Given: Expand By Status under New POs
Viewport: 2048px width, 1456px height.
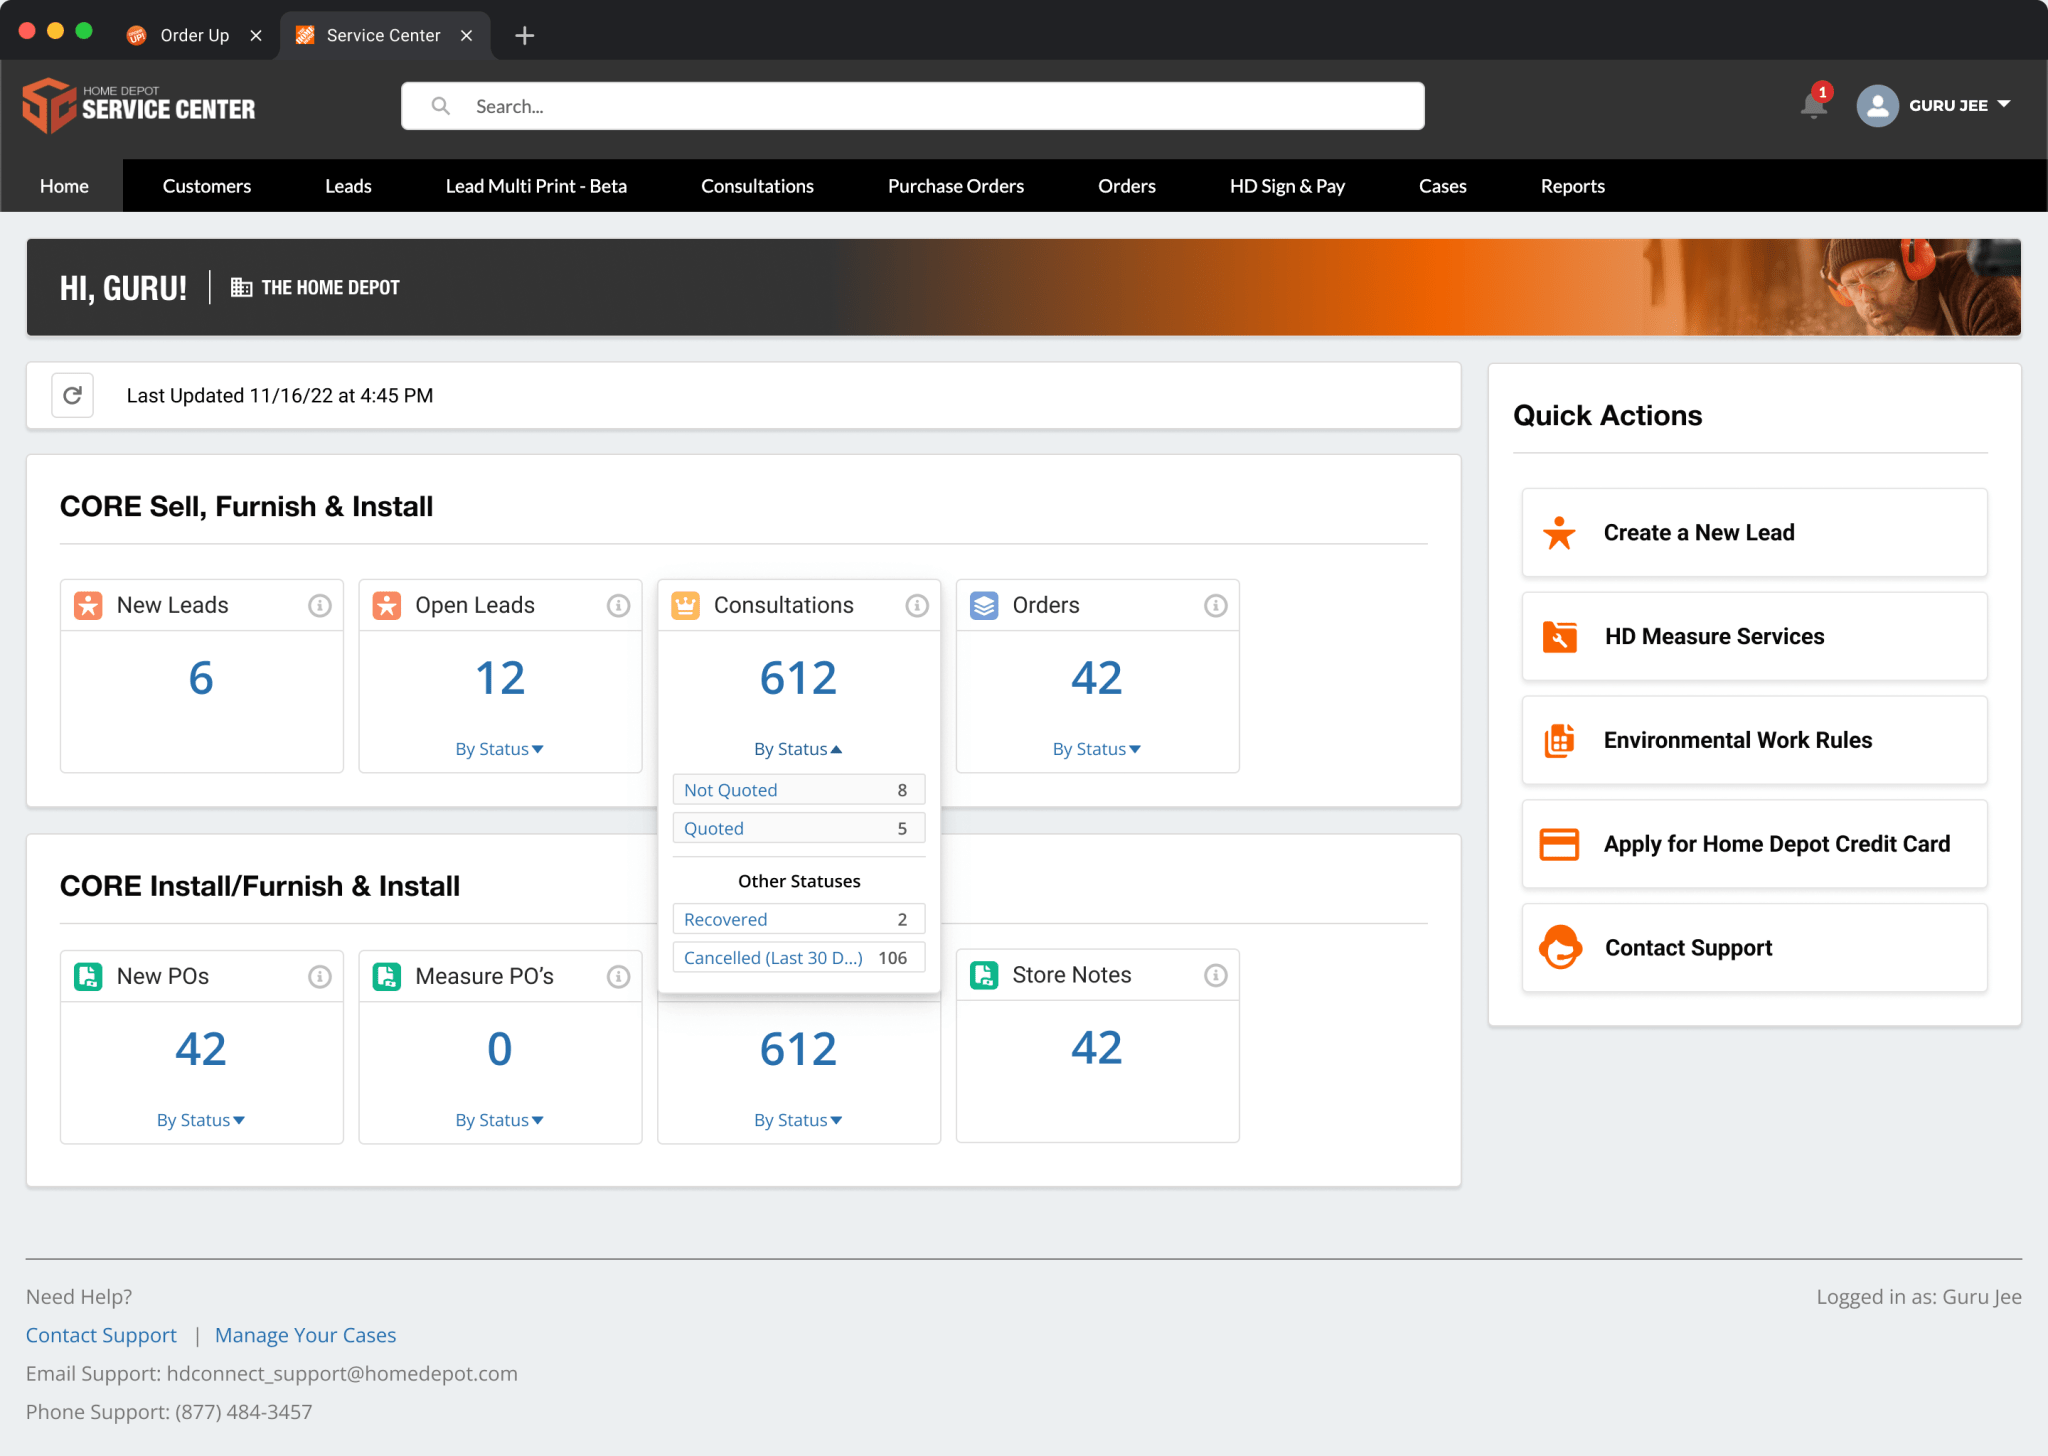Looking at the screenshot, I should click(201, 1121).
